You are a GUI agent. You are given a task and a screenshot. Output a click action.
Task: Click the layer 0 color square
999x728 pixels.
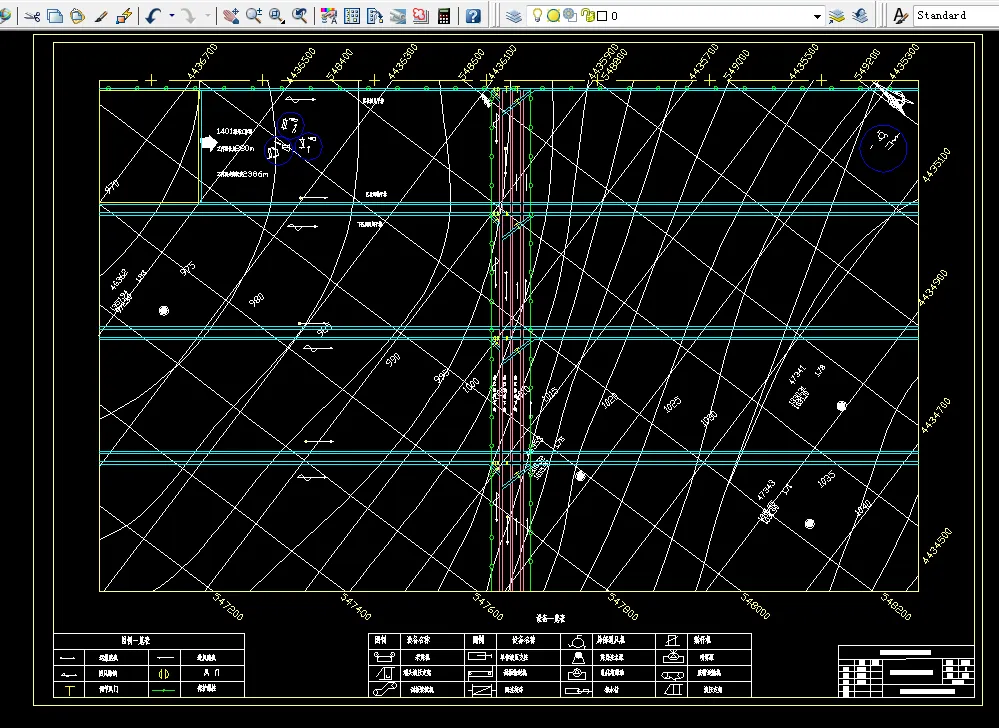point(602,16)
